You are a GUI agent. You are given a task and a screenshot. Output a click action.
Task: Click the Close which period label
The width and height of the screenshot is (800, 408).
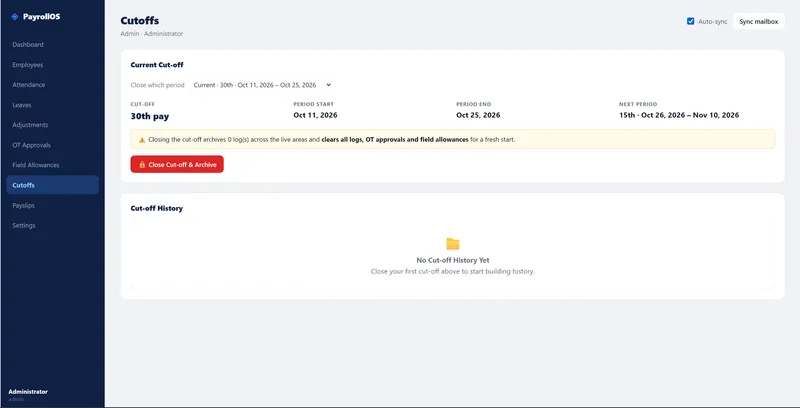click(x=157, y=85)
